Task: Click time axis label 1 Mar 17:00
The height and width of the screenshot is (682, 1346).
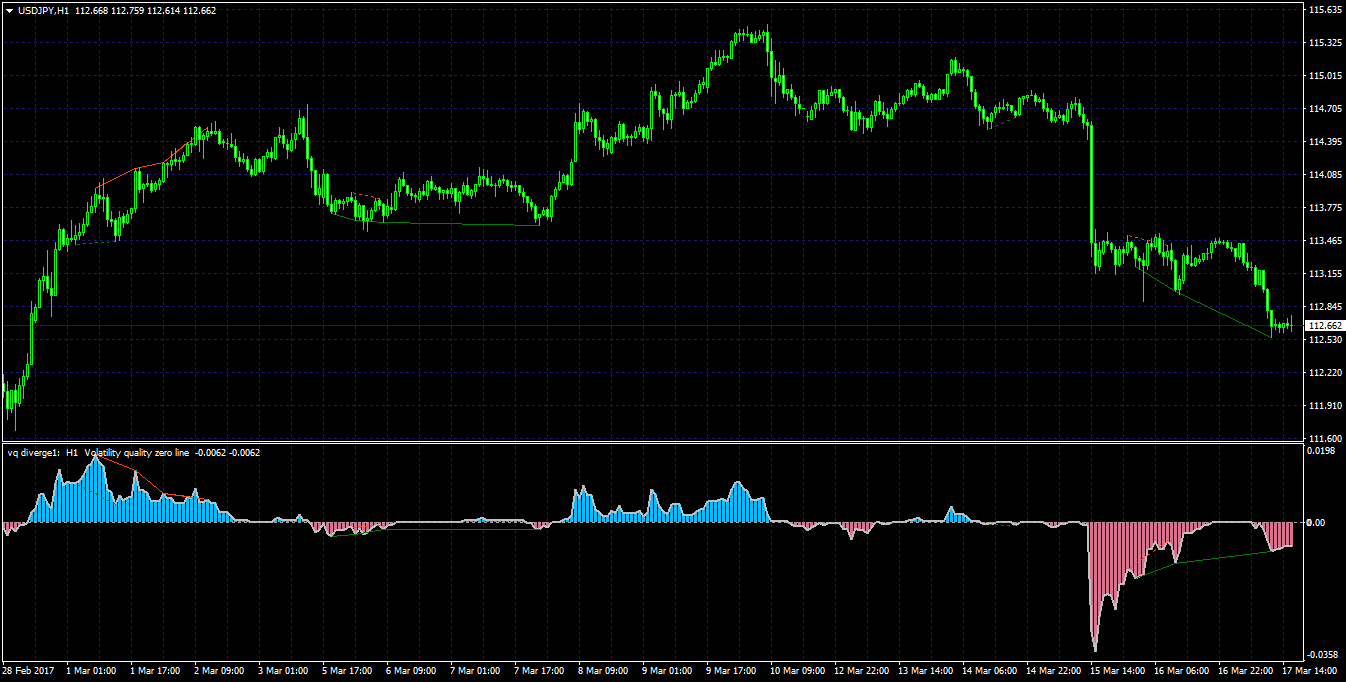Action: [x=155, y=670]
